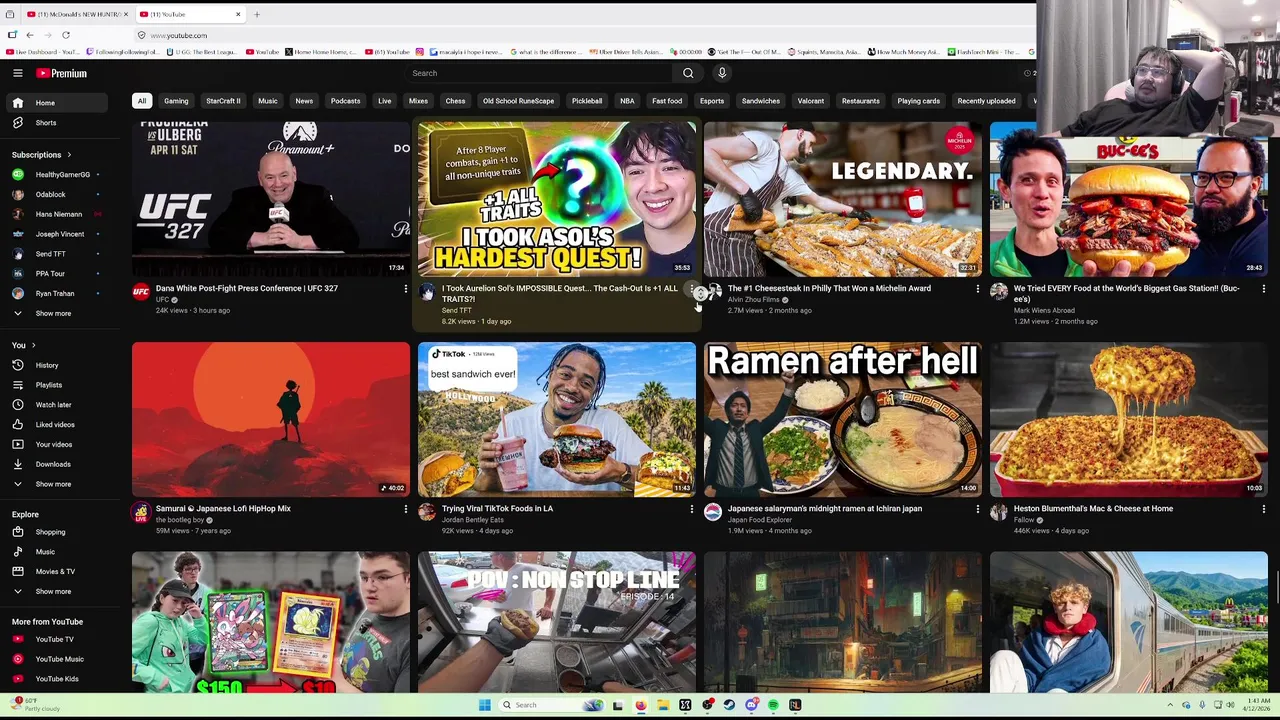Click the YouTube search input field

(540, 73)
